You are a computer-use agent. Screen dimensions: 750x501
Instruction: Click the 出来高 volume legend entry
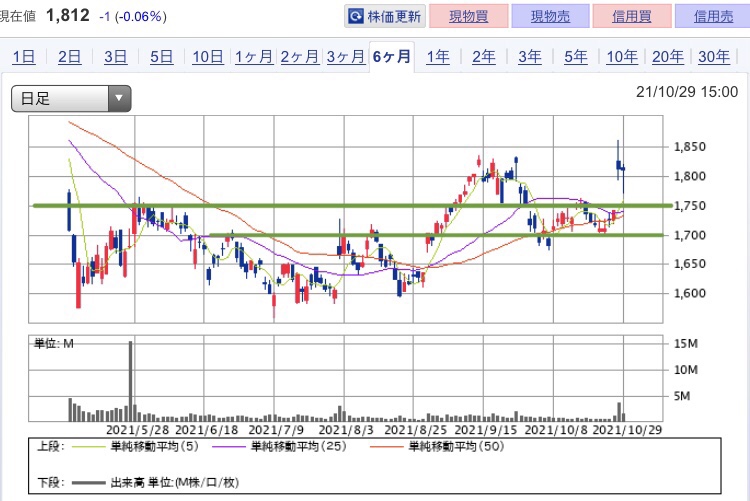tap(155, 482)
